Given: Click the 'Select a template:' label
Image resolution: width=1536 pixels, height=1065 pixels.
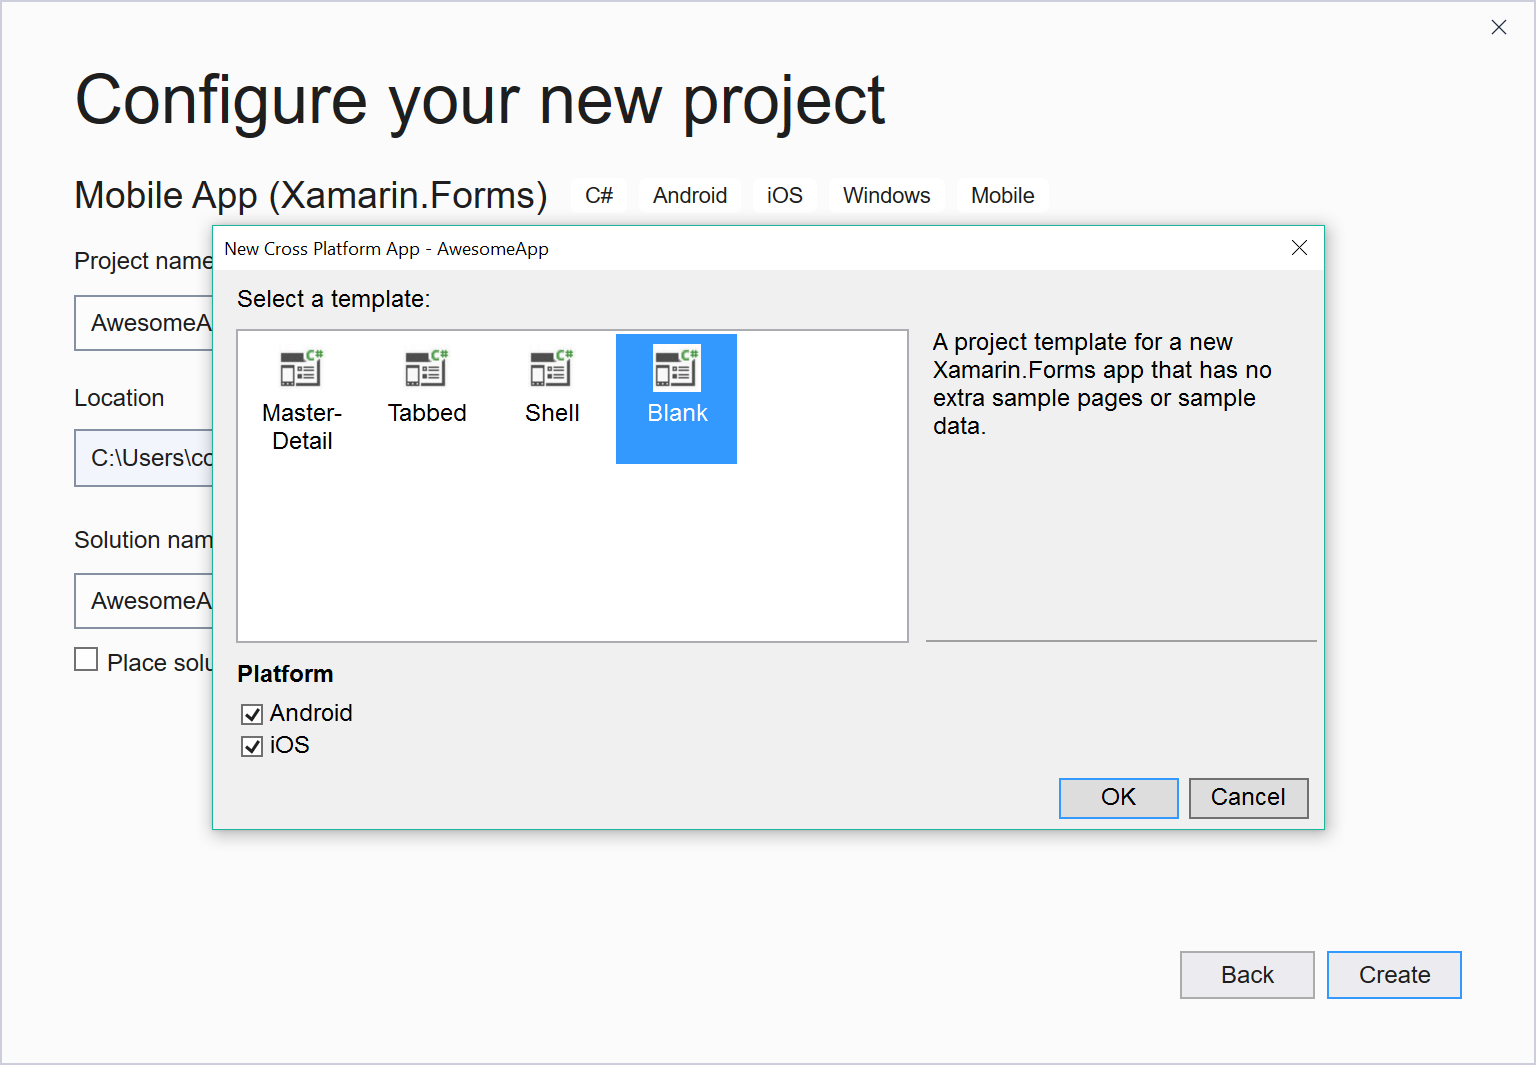Looking at the screenshot, I should point(333,299).
